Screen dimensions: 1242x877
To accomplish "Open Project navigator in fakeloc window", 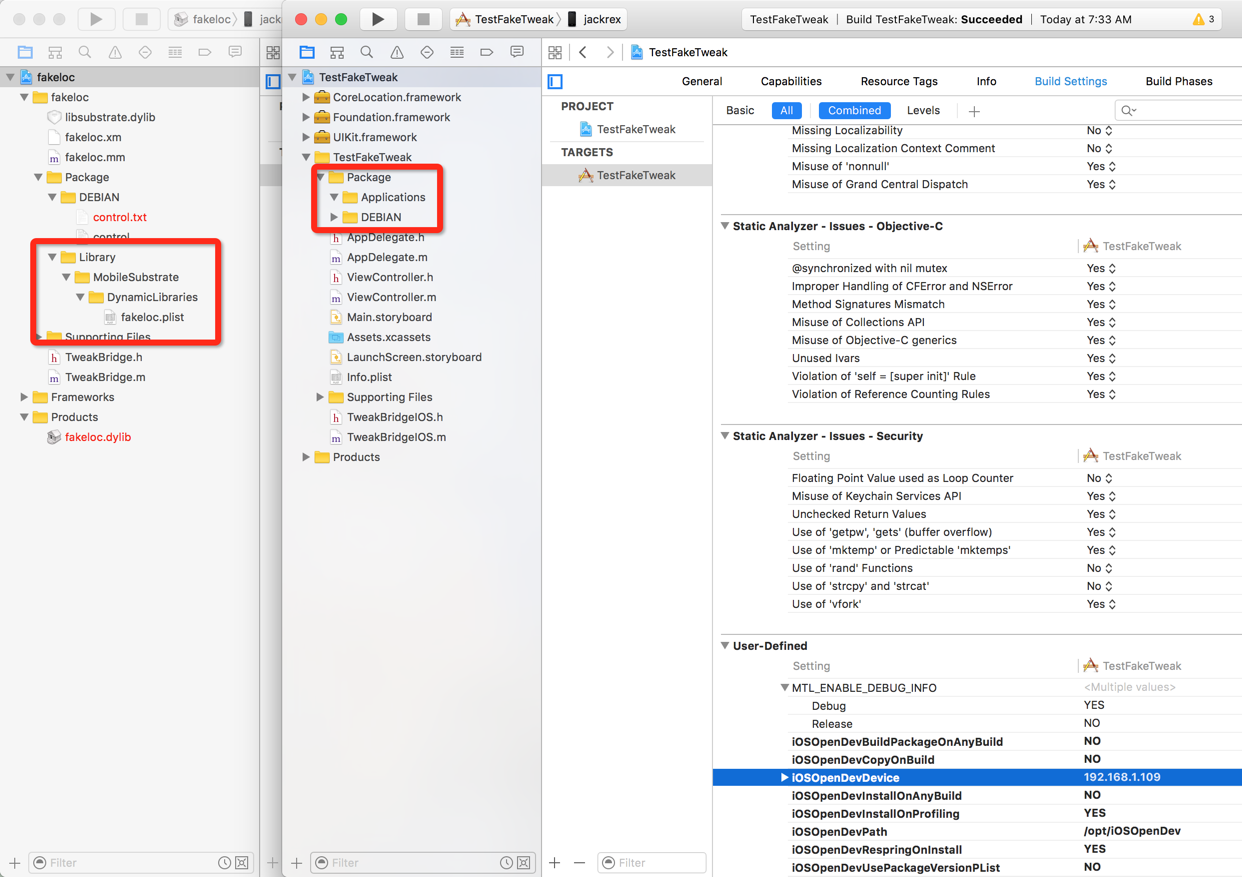I will 25,52.
